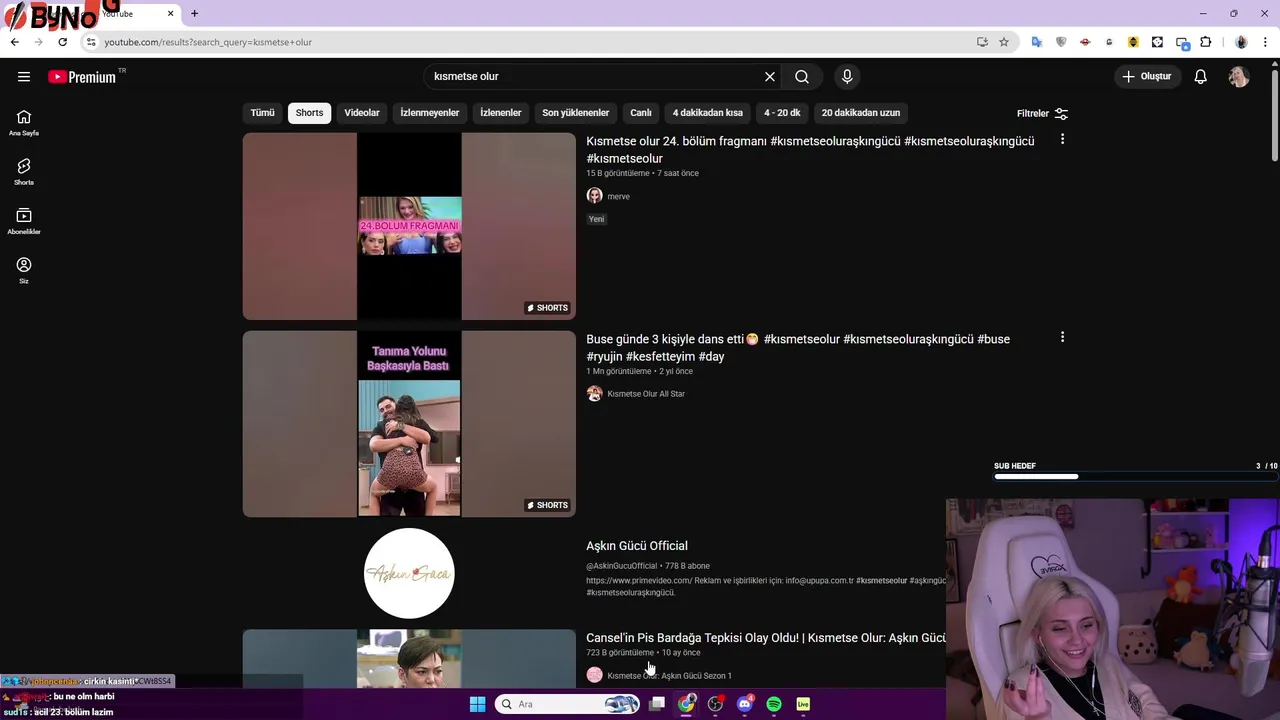Click the YouTube Premium logo
Screen dimensions: 1280x720
(x=82, y=77)
